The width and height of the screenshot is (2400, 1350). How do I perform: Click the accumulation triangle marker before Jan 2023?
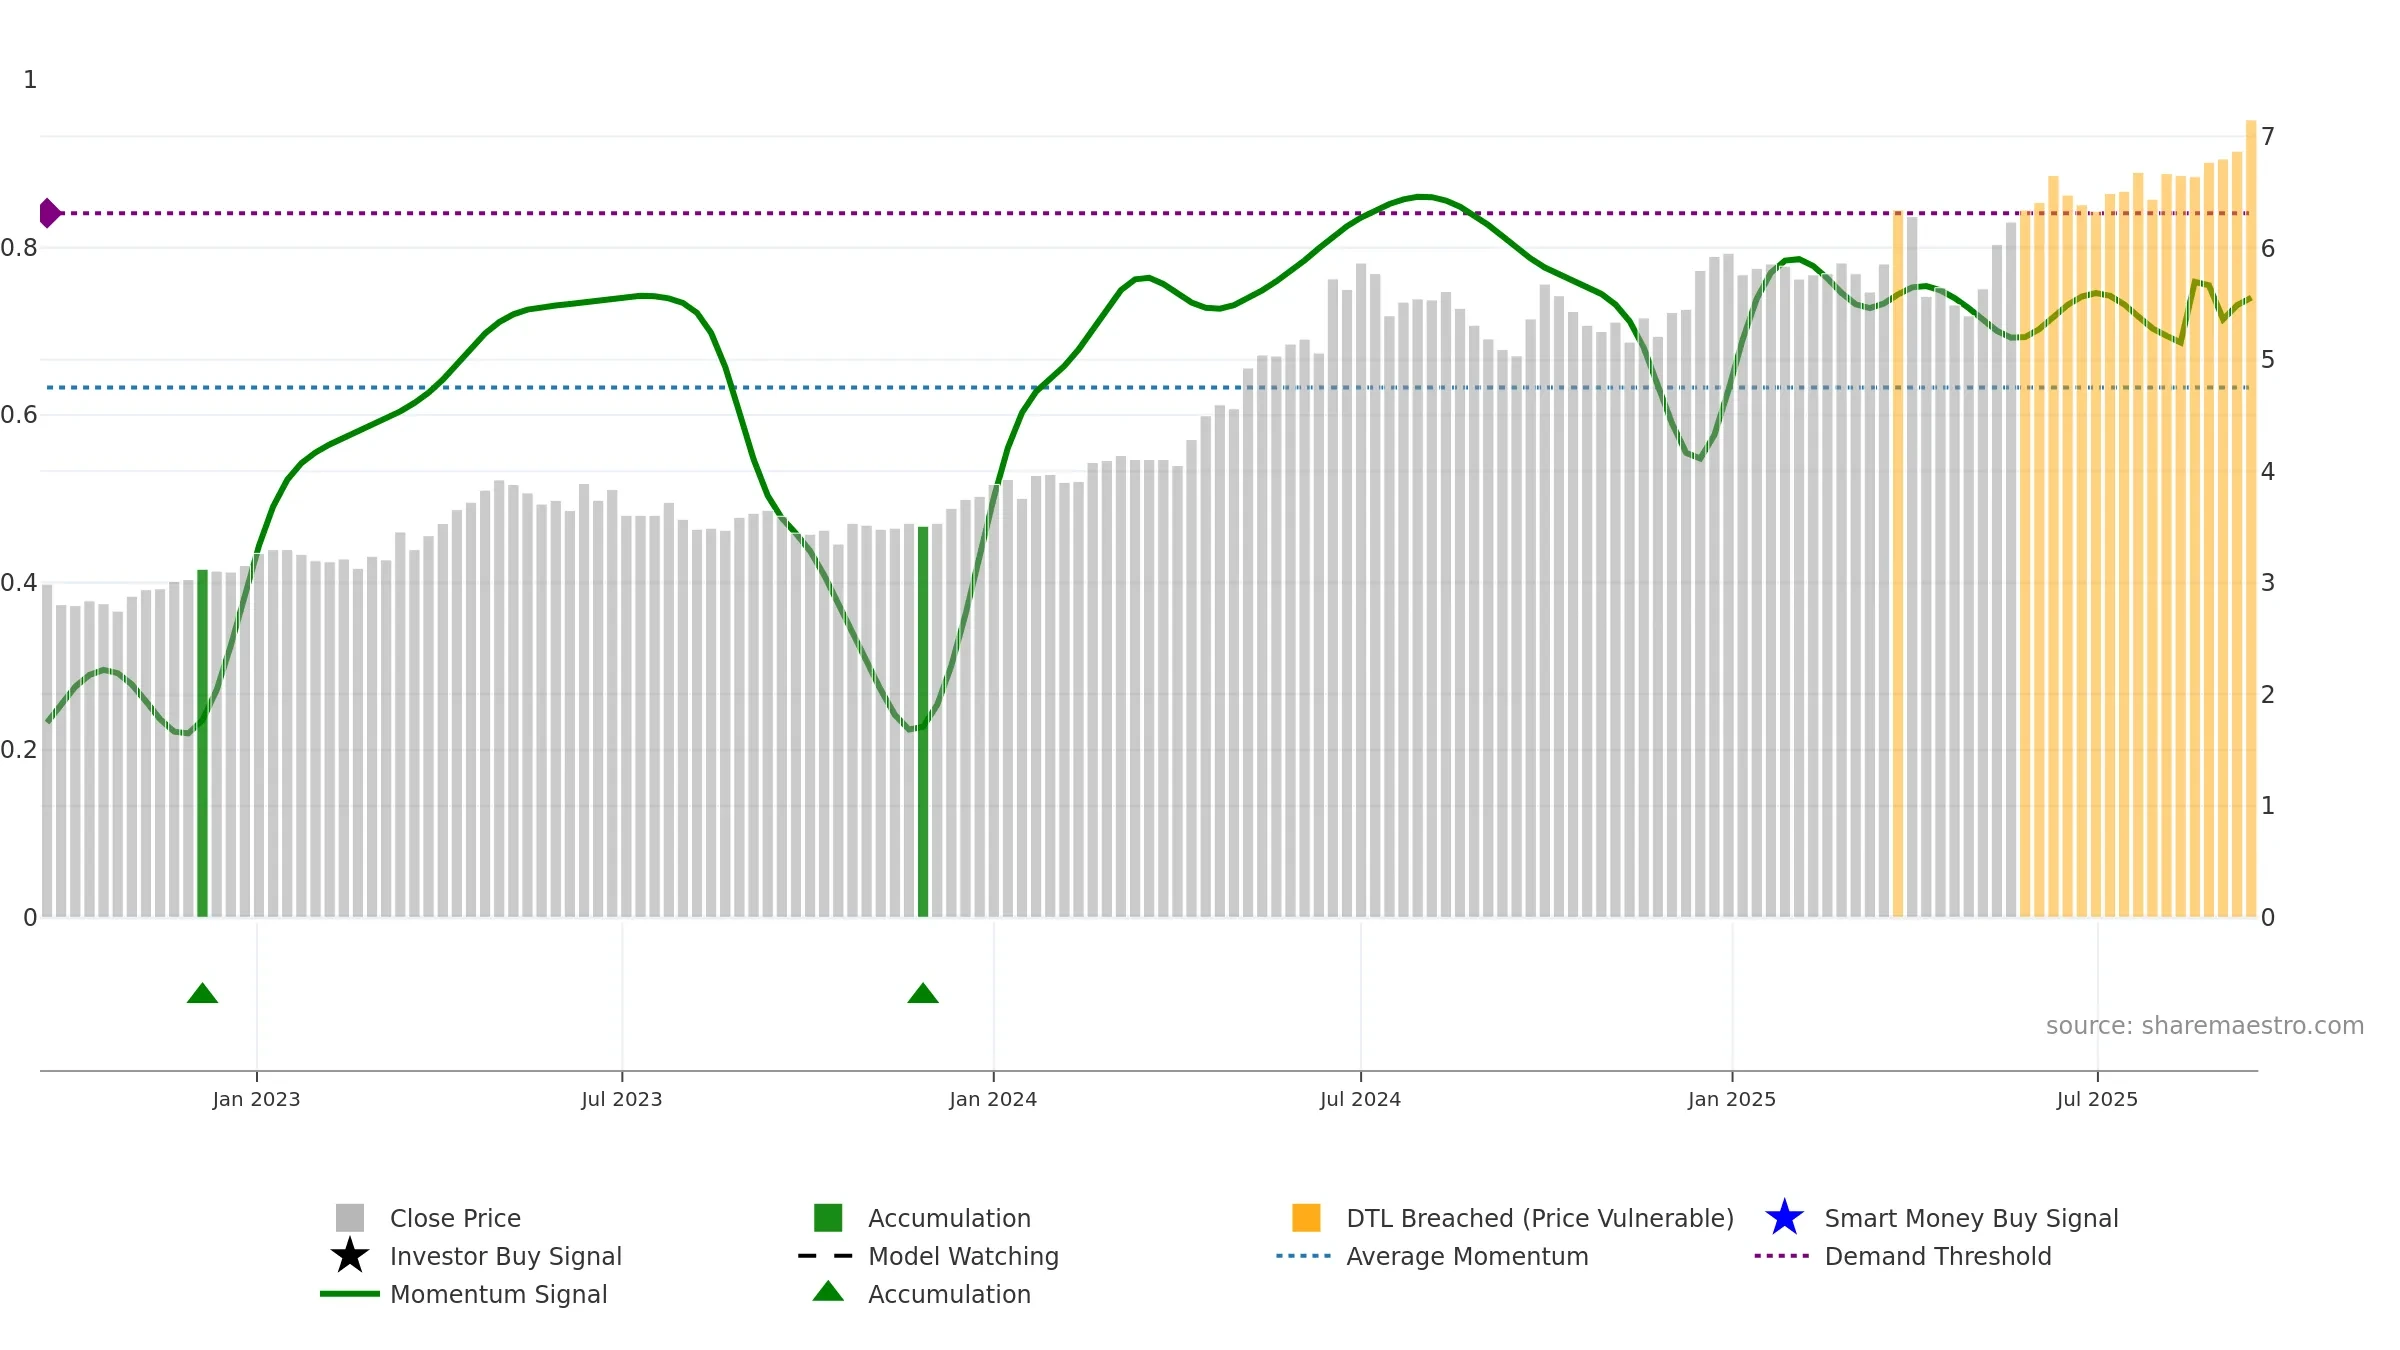[x=202, y=993]
